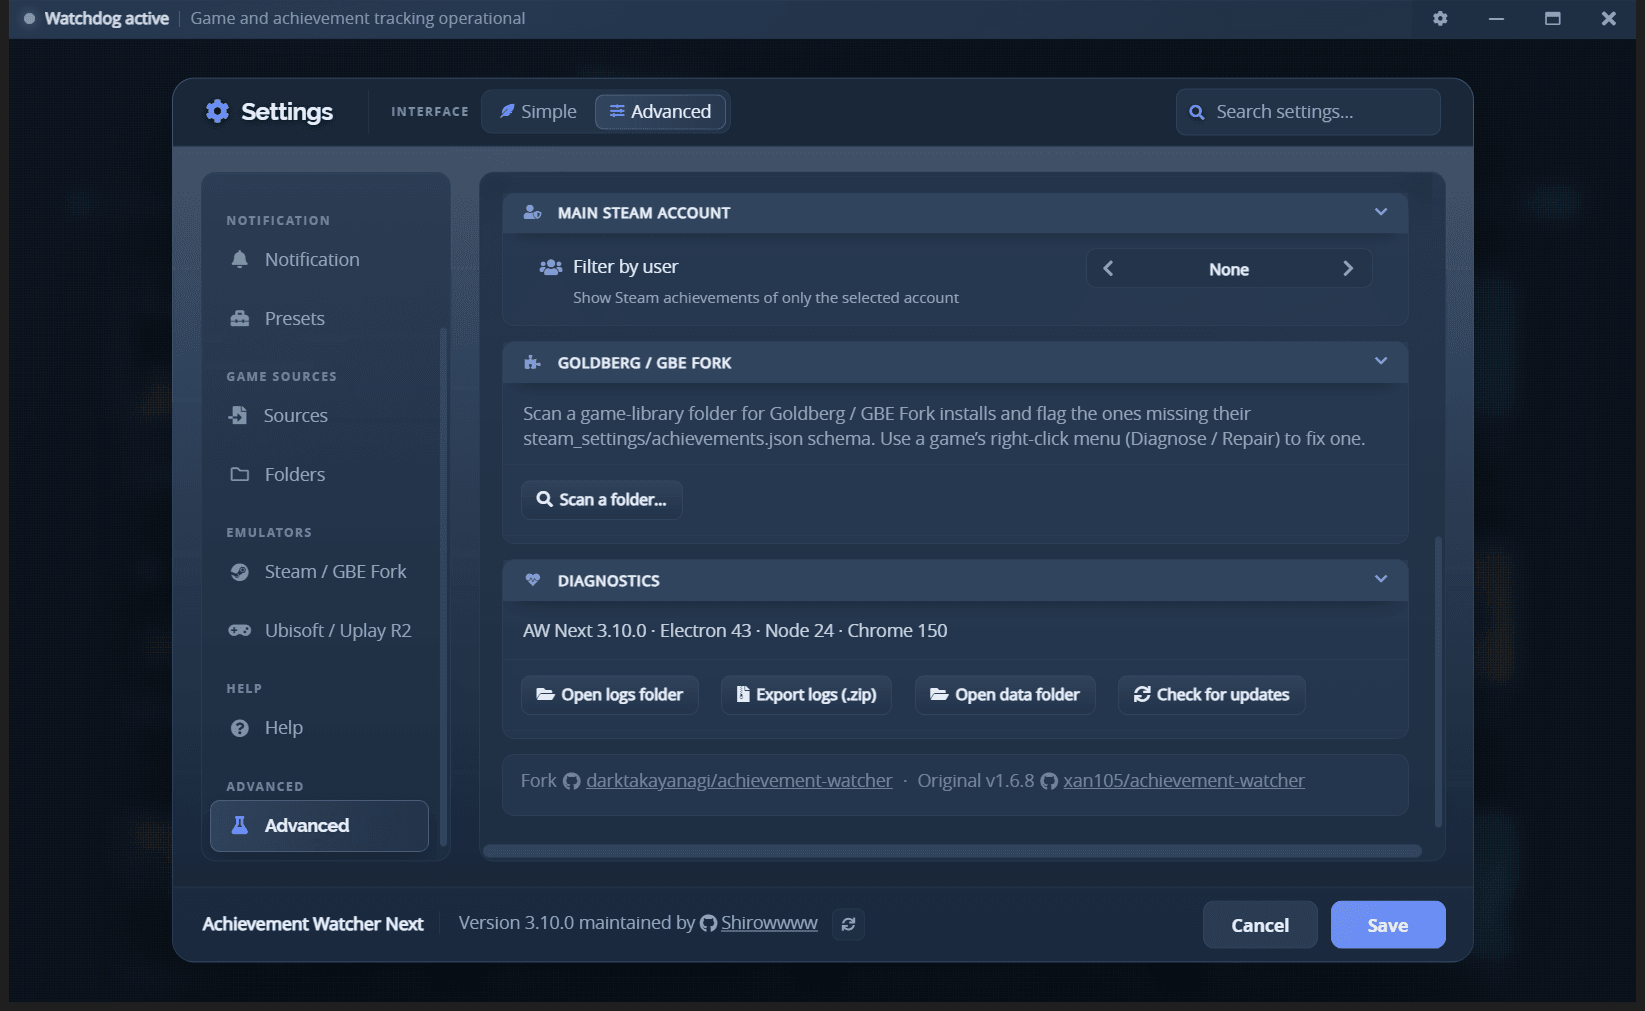Click the Presets toolbox icon
Screen dimensions: 1645x1011
(x=239, y=318)
